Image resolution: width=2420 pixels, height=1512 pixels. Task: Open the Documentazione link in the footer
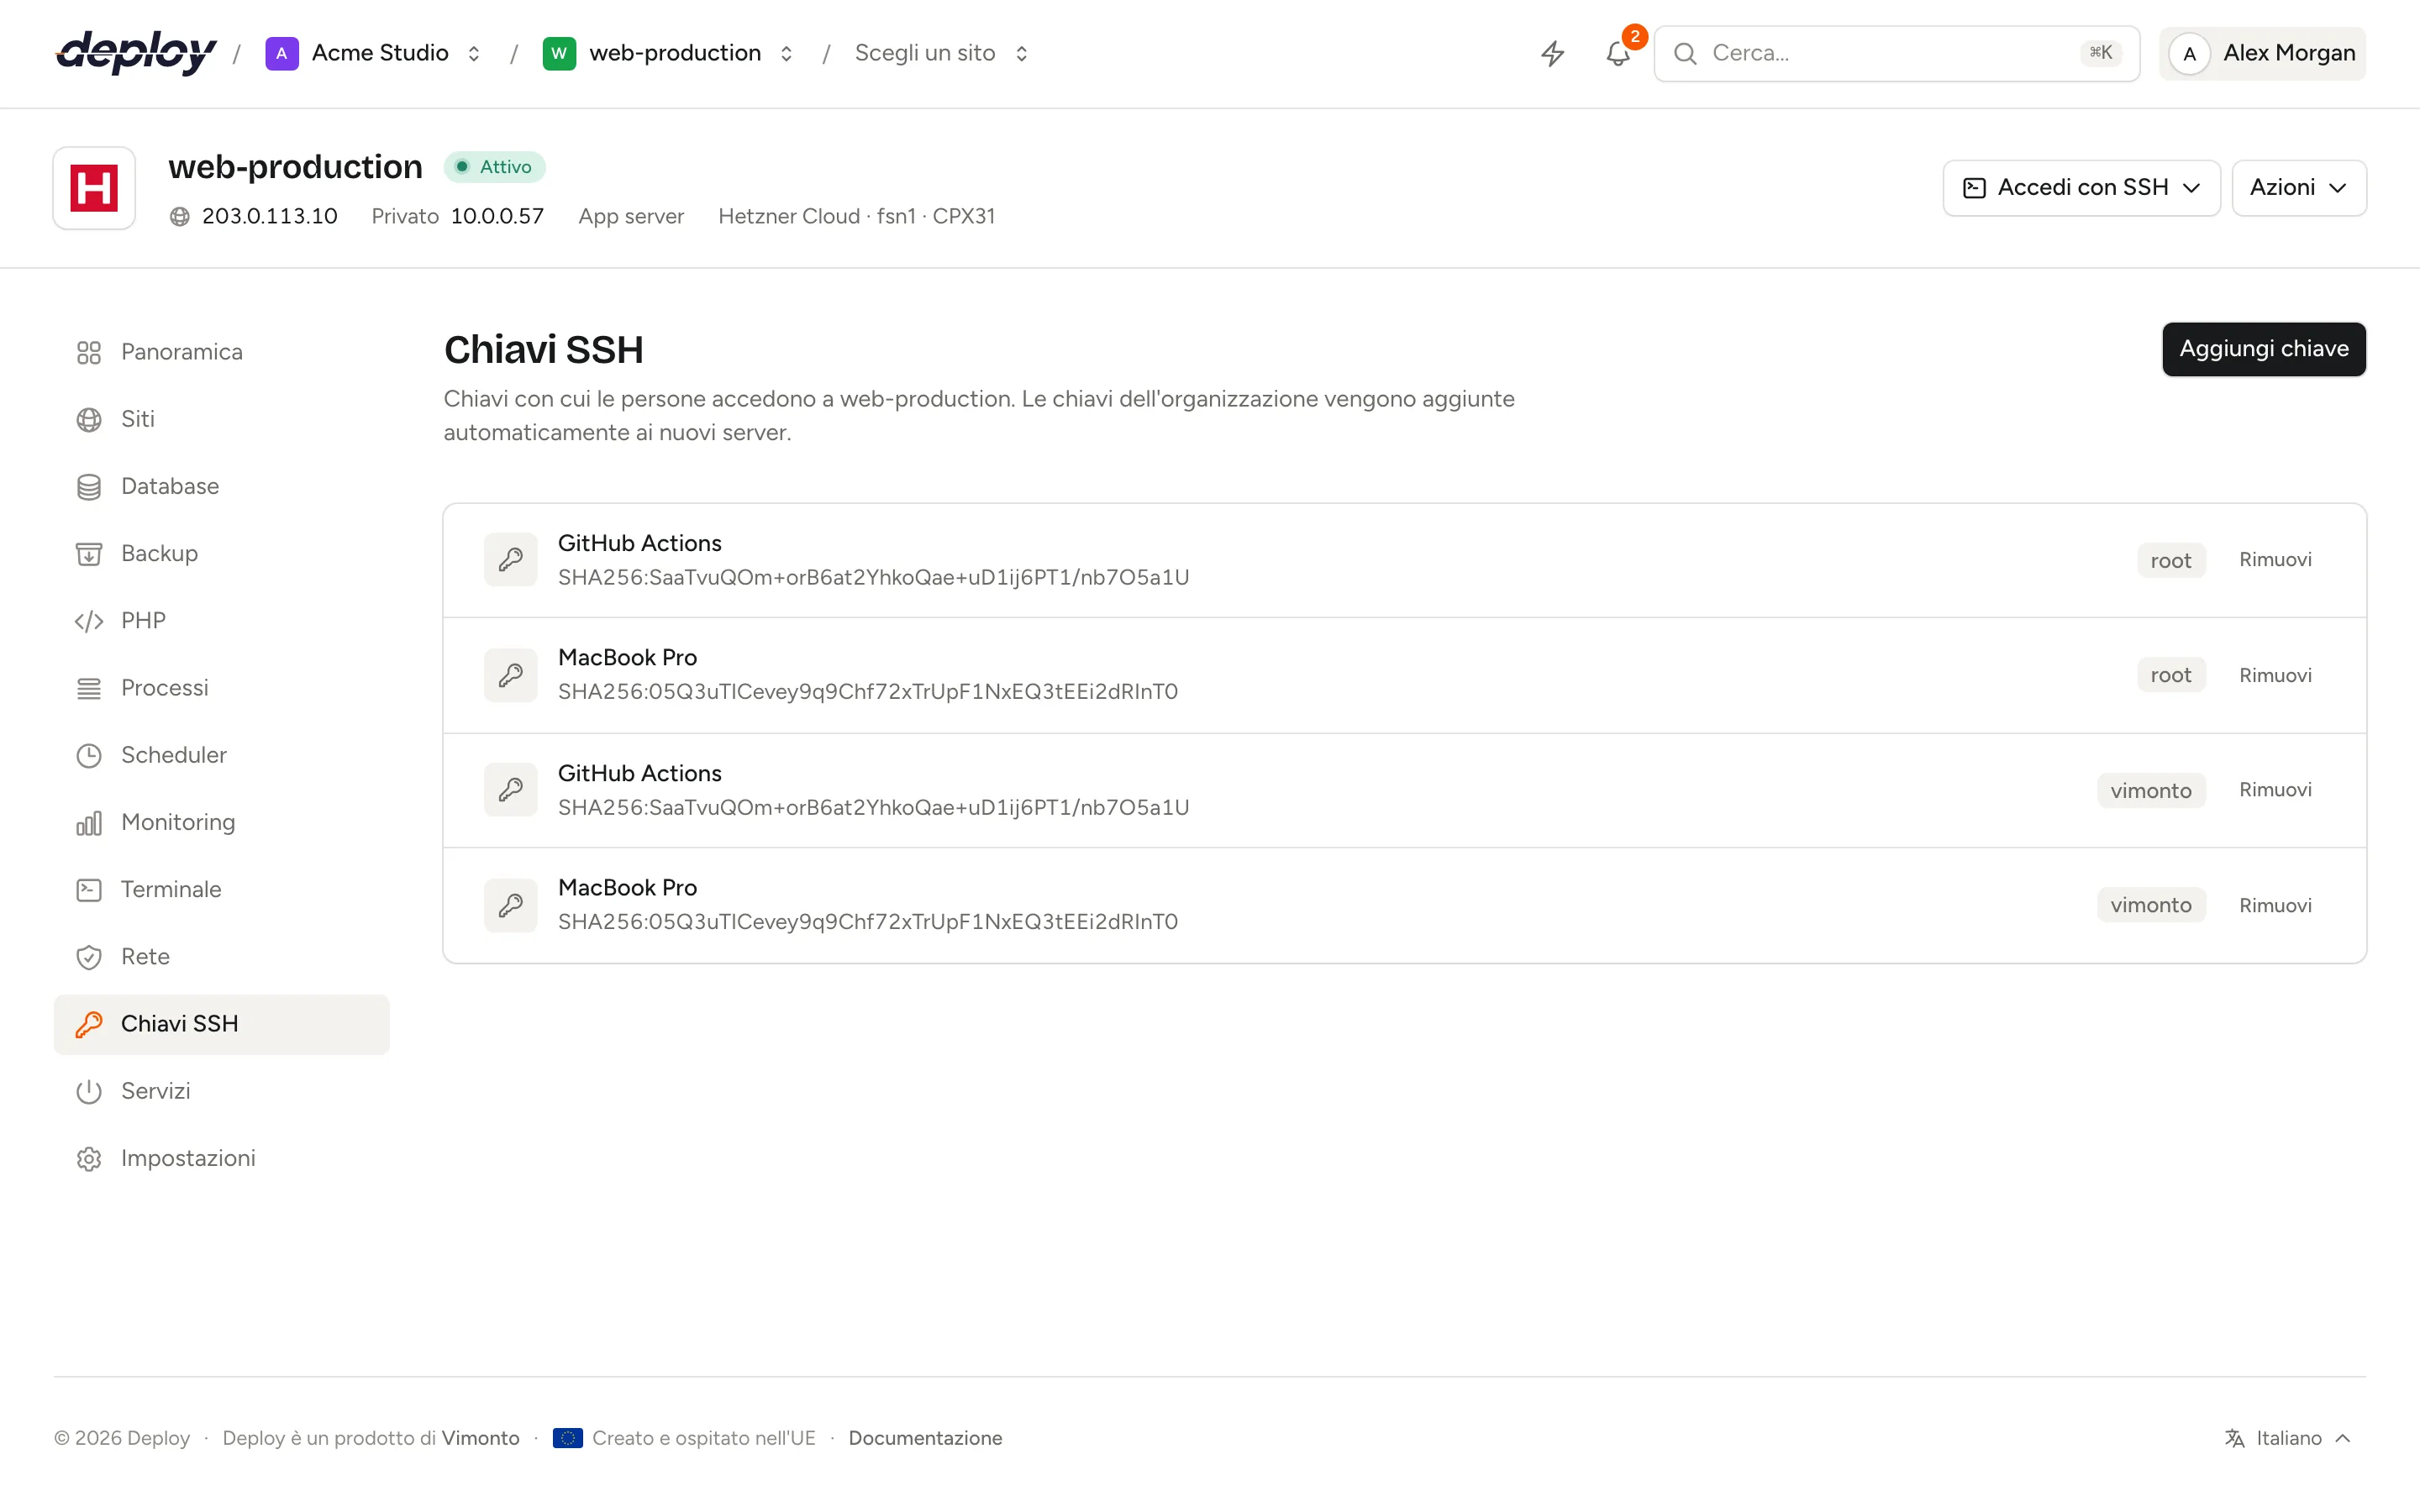[925, 1438]
